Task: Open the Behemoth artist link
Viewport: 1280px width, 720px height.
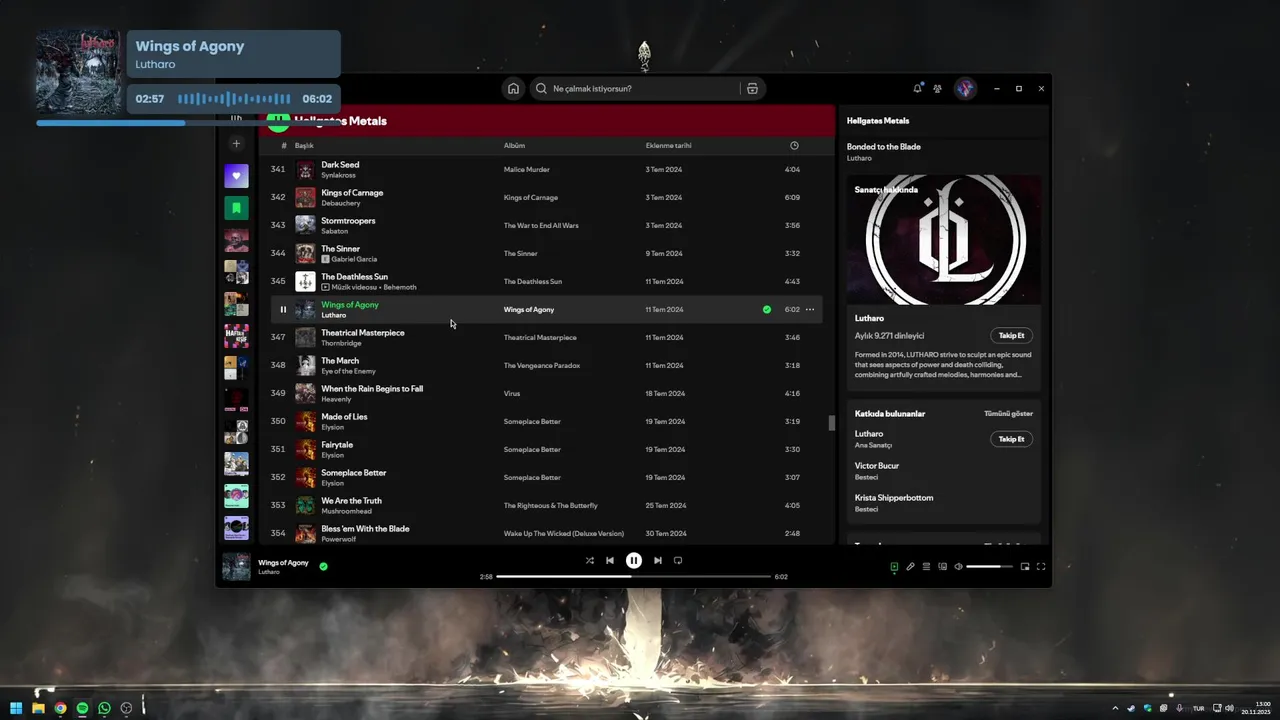Action: 400,287
